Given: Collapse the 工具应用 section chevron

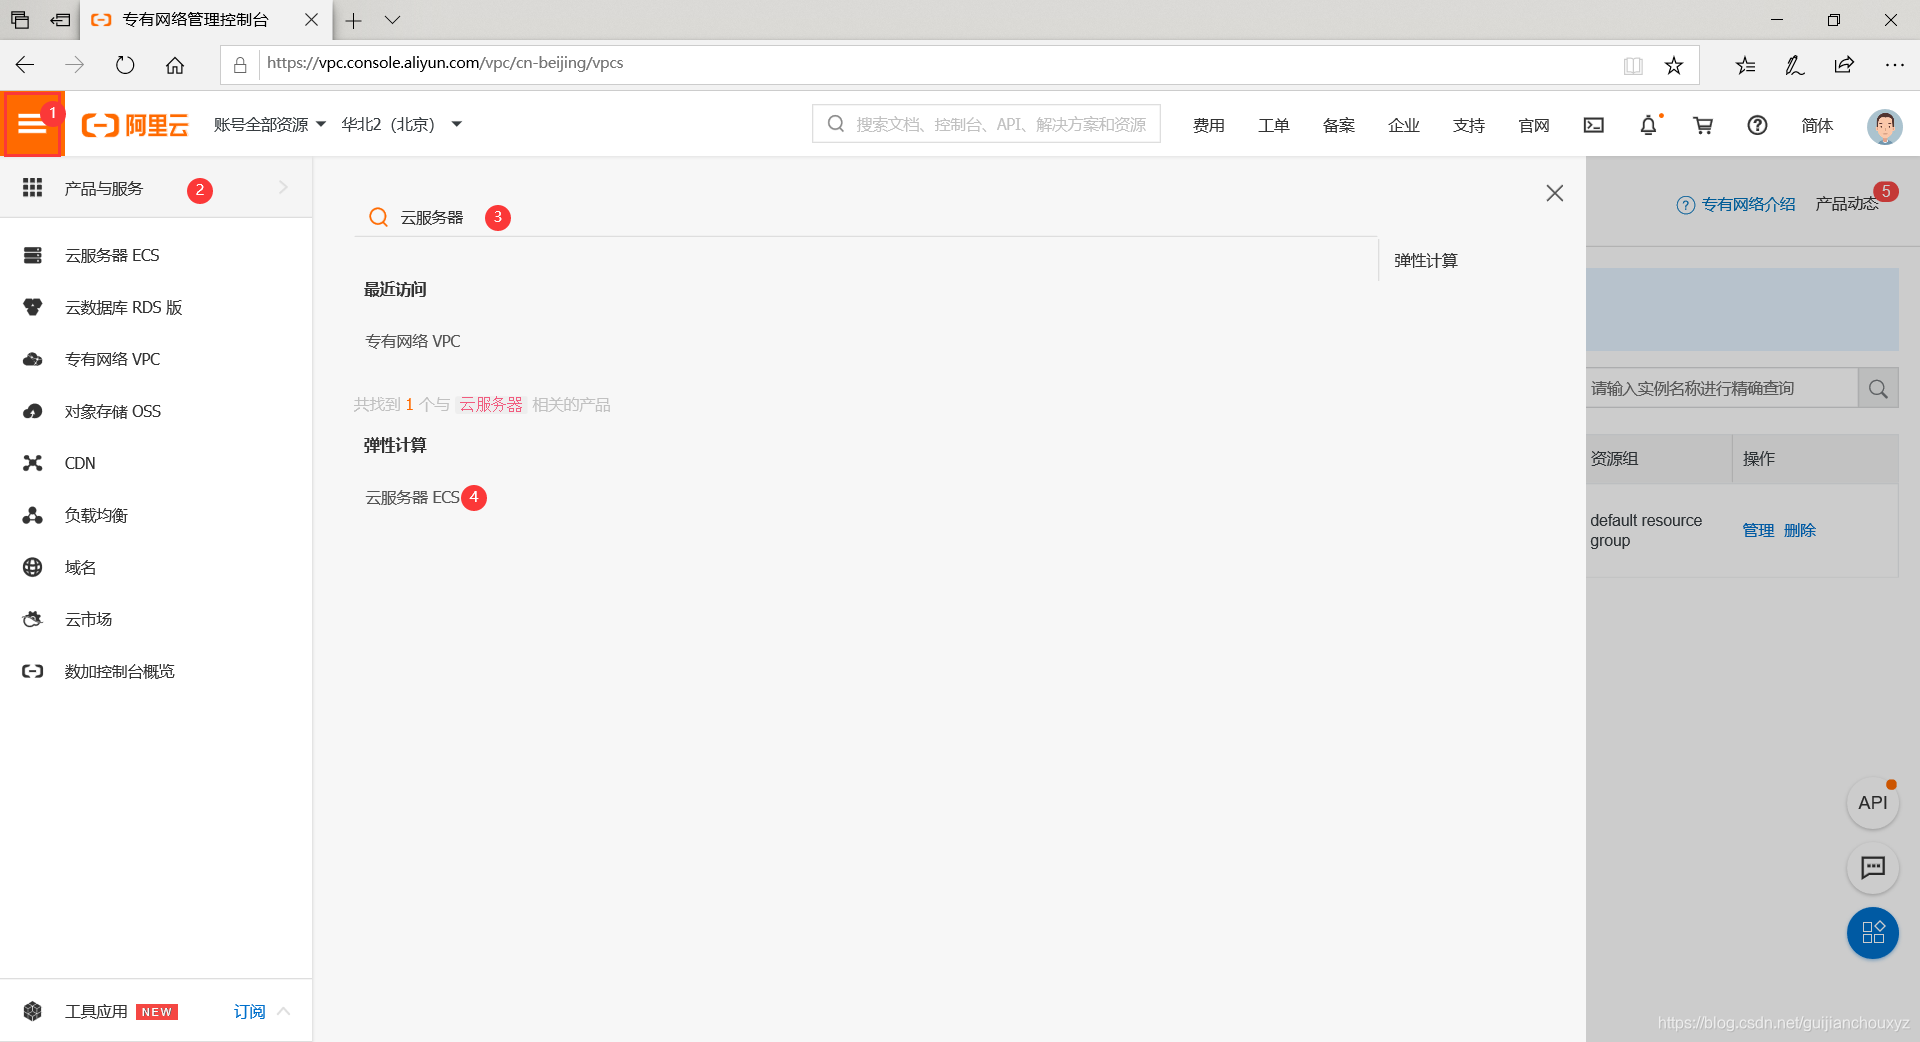Looking at the screenshot, I should pos(284,1011).
